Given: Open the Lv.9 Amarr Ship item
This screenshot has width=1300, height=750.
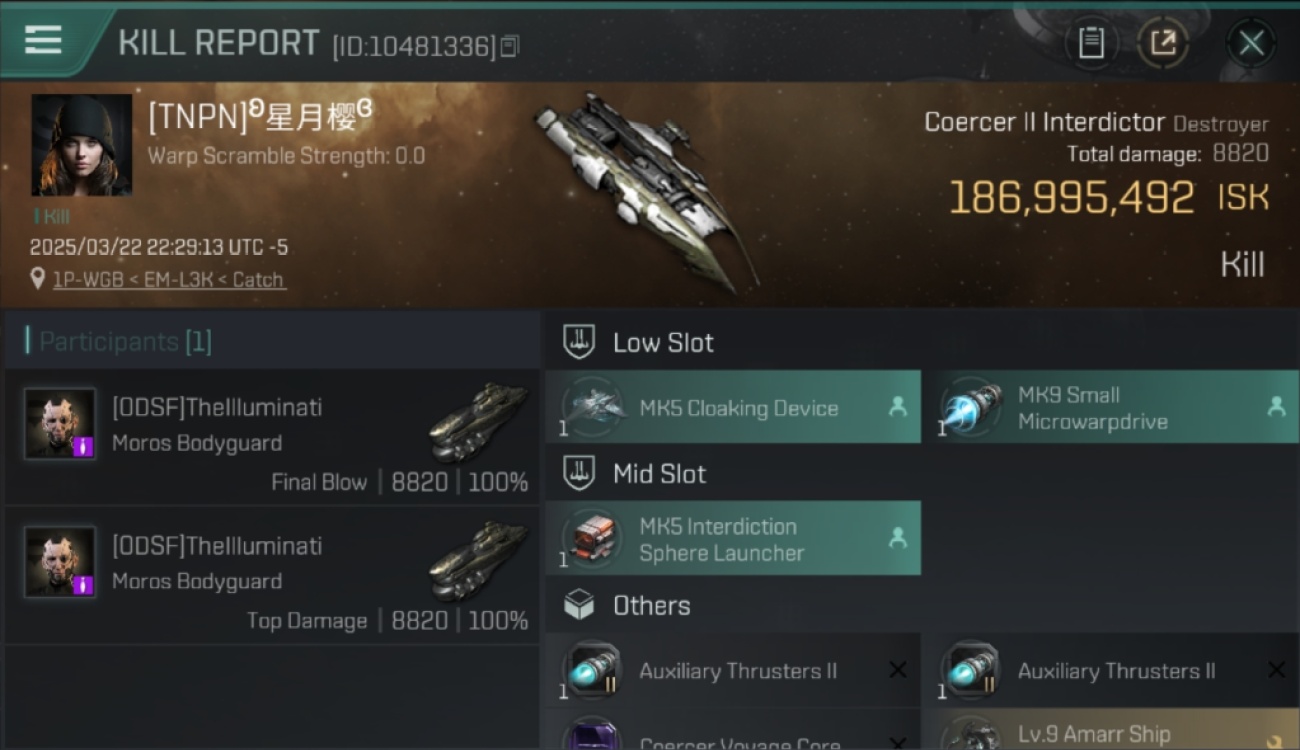Looking at the screenshot, I should click(x=1110, y=731).
